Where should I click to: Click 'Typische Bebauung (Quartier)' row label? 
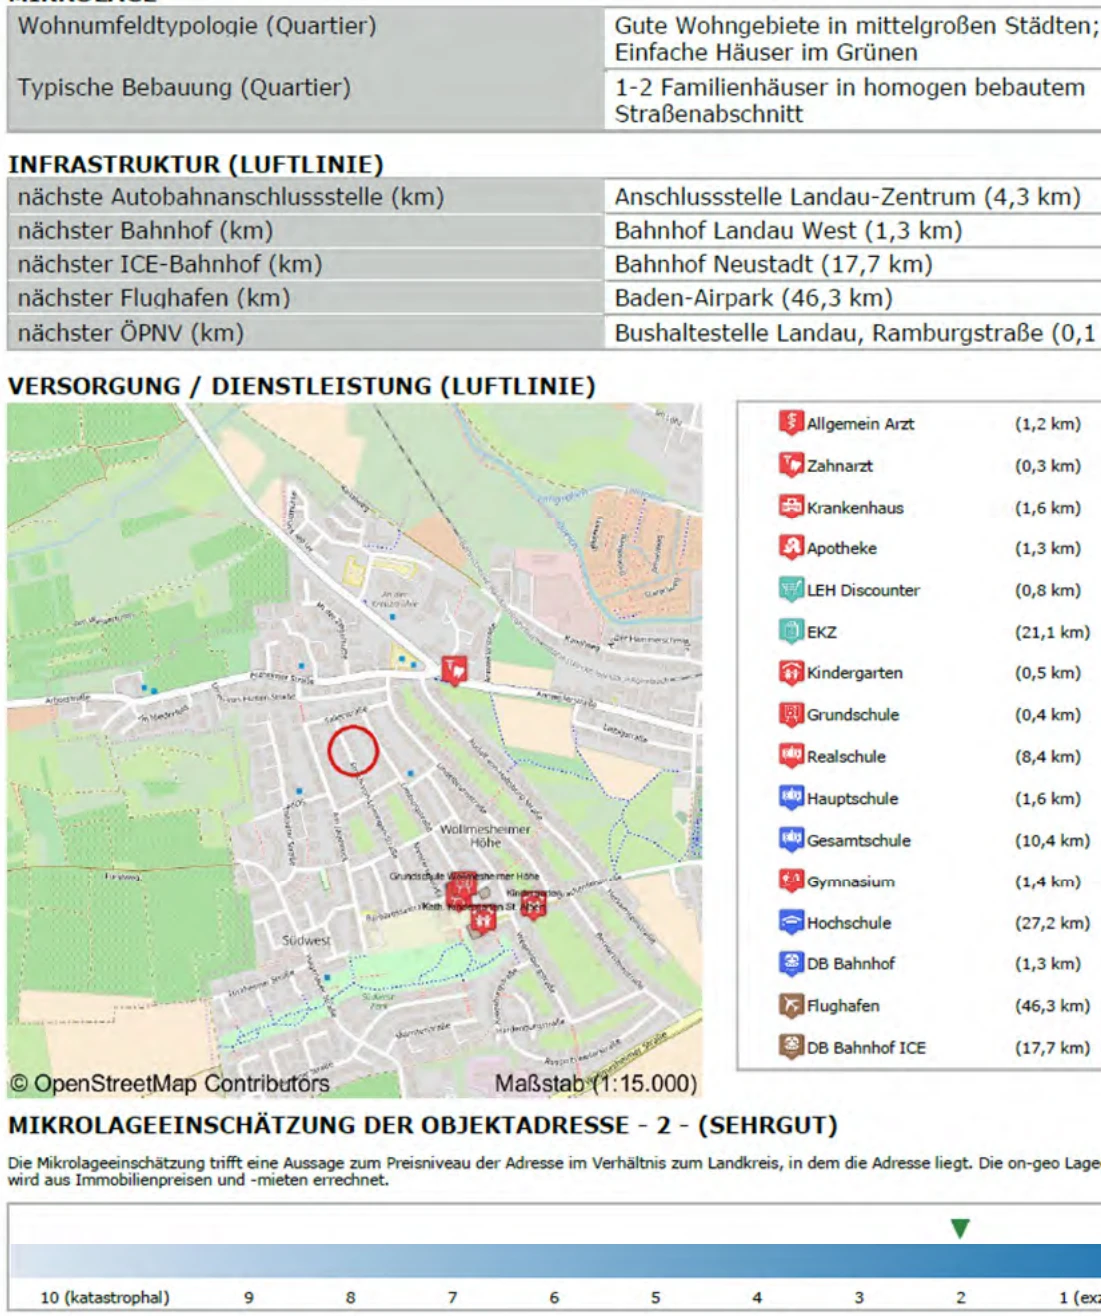click(184, 88)
